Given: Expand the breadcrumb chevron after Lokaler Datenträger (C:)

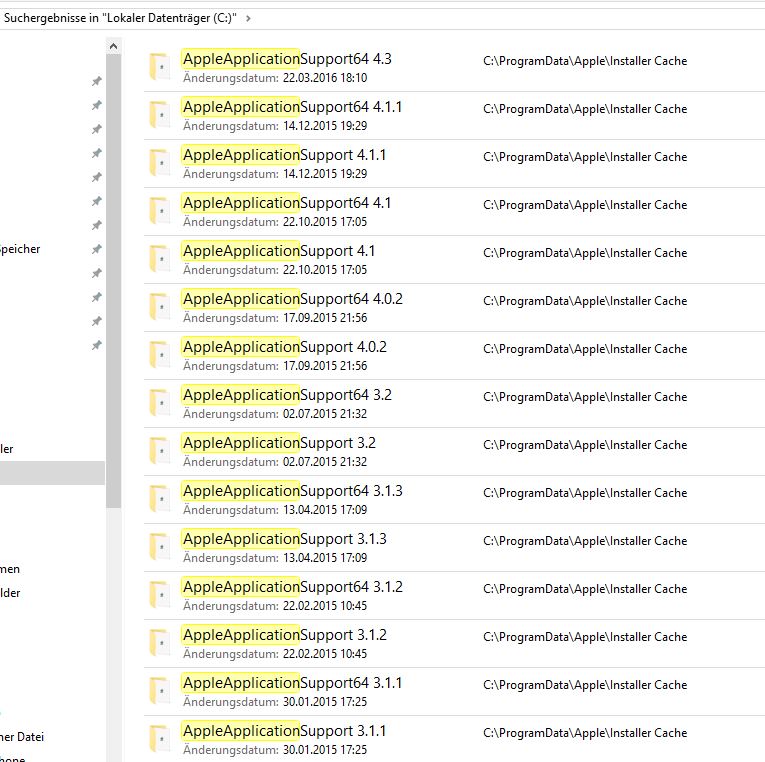Looking at the screenshot, I should pyautogui.click(x=248, y=19).
